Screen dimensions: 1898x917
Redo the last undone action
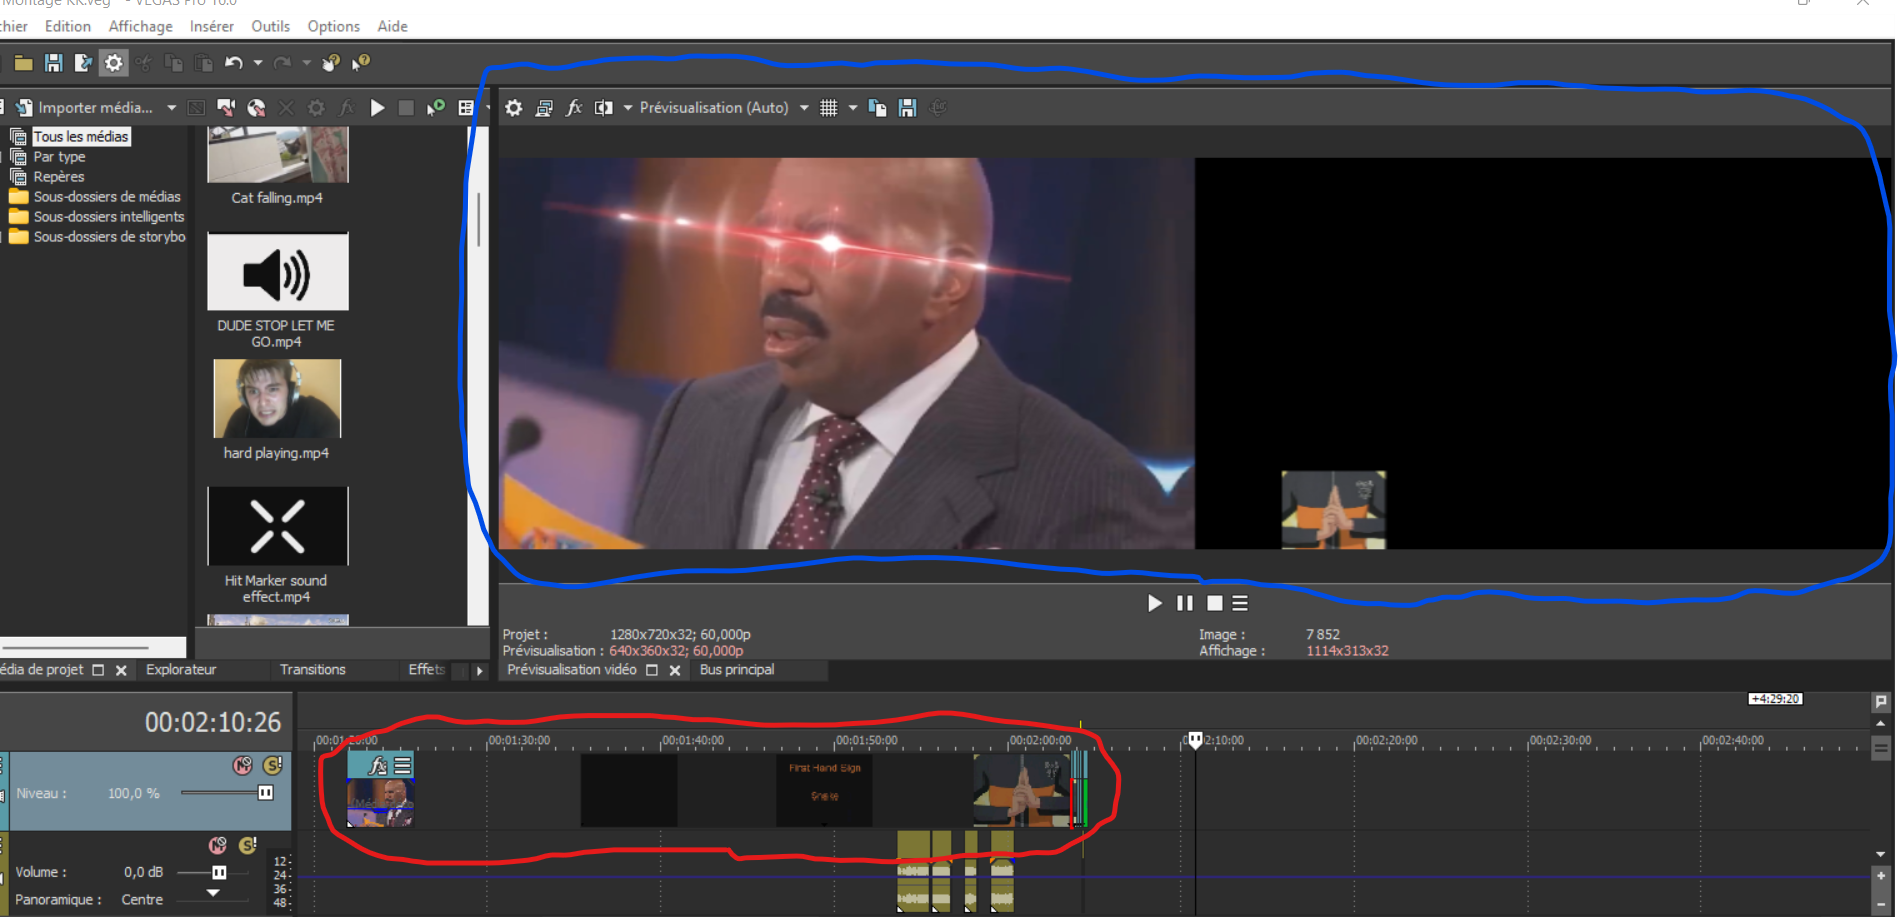coord(283,63)
